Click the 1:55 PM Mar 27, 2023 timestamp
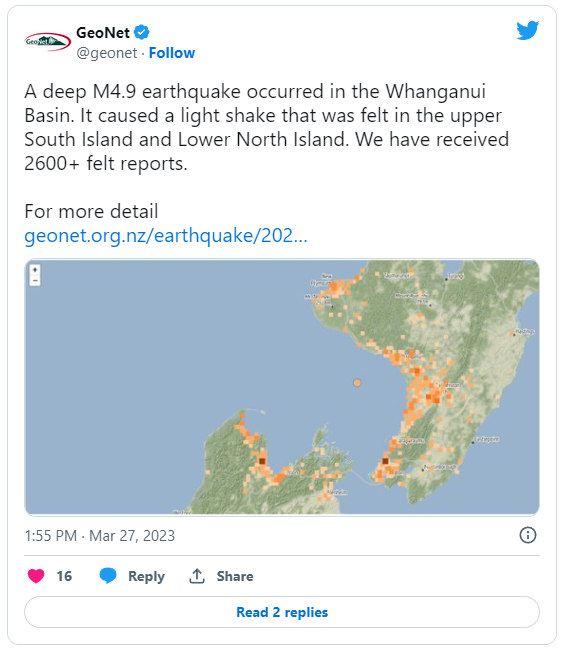This screenshot has height=651, width=563. pyautogui.click(x=100, y=536)
